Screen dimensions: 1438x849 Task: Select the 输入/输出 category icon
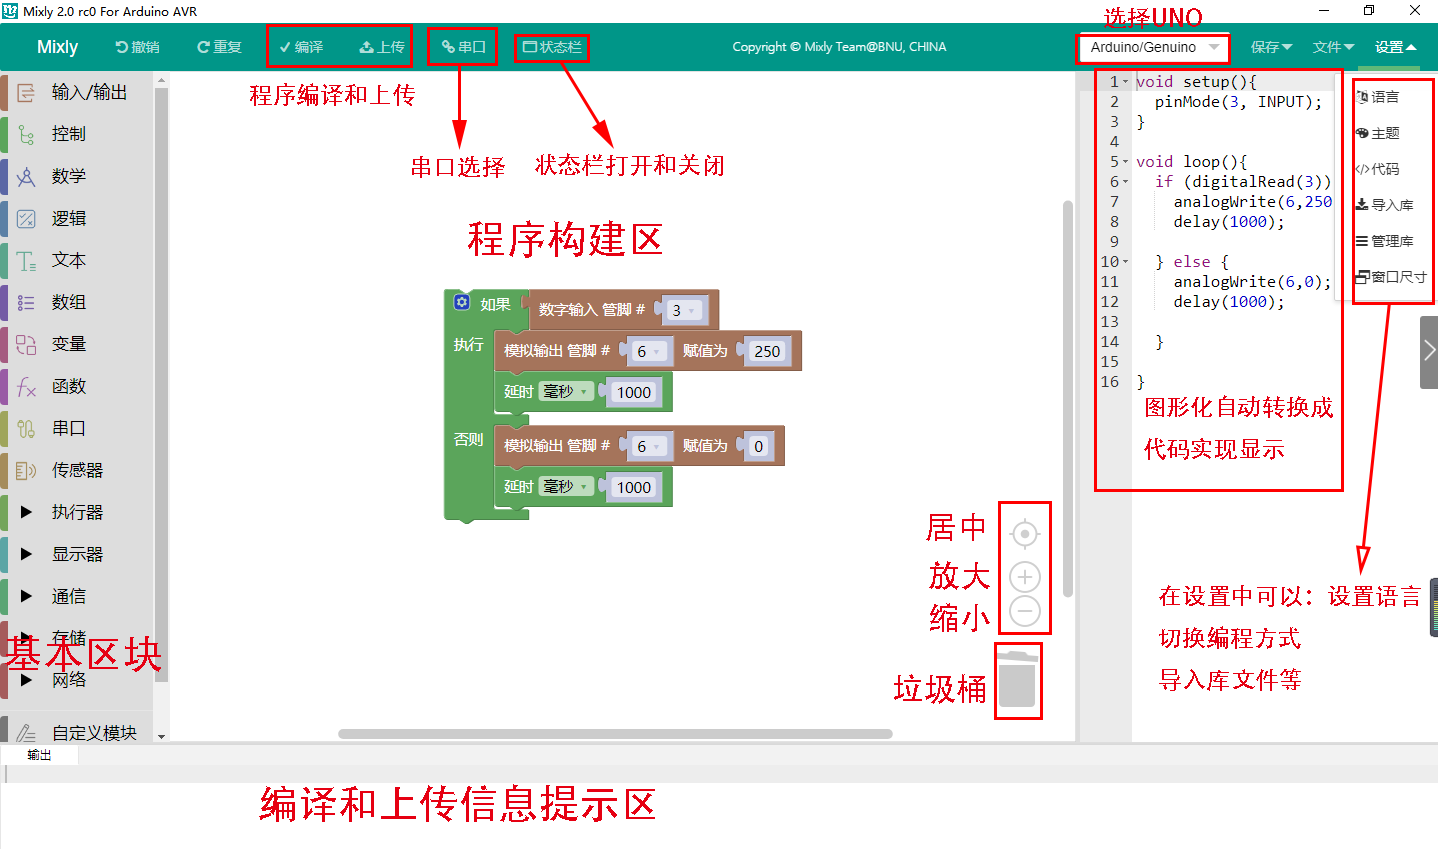pos(26,92)
